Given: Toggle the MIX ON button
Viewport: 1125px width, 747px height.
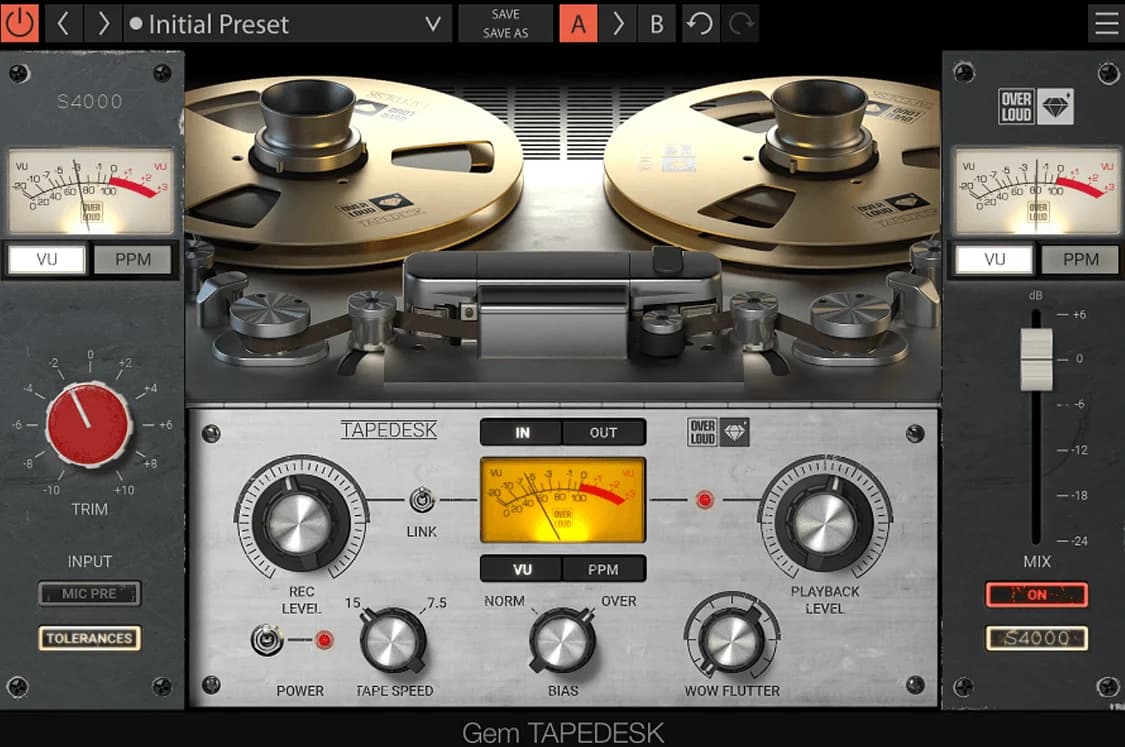Looking at the screenshot, I should coord(1037,594).
